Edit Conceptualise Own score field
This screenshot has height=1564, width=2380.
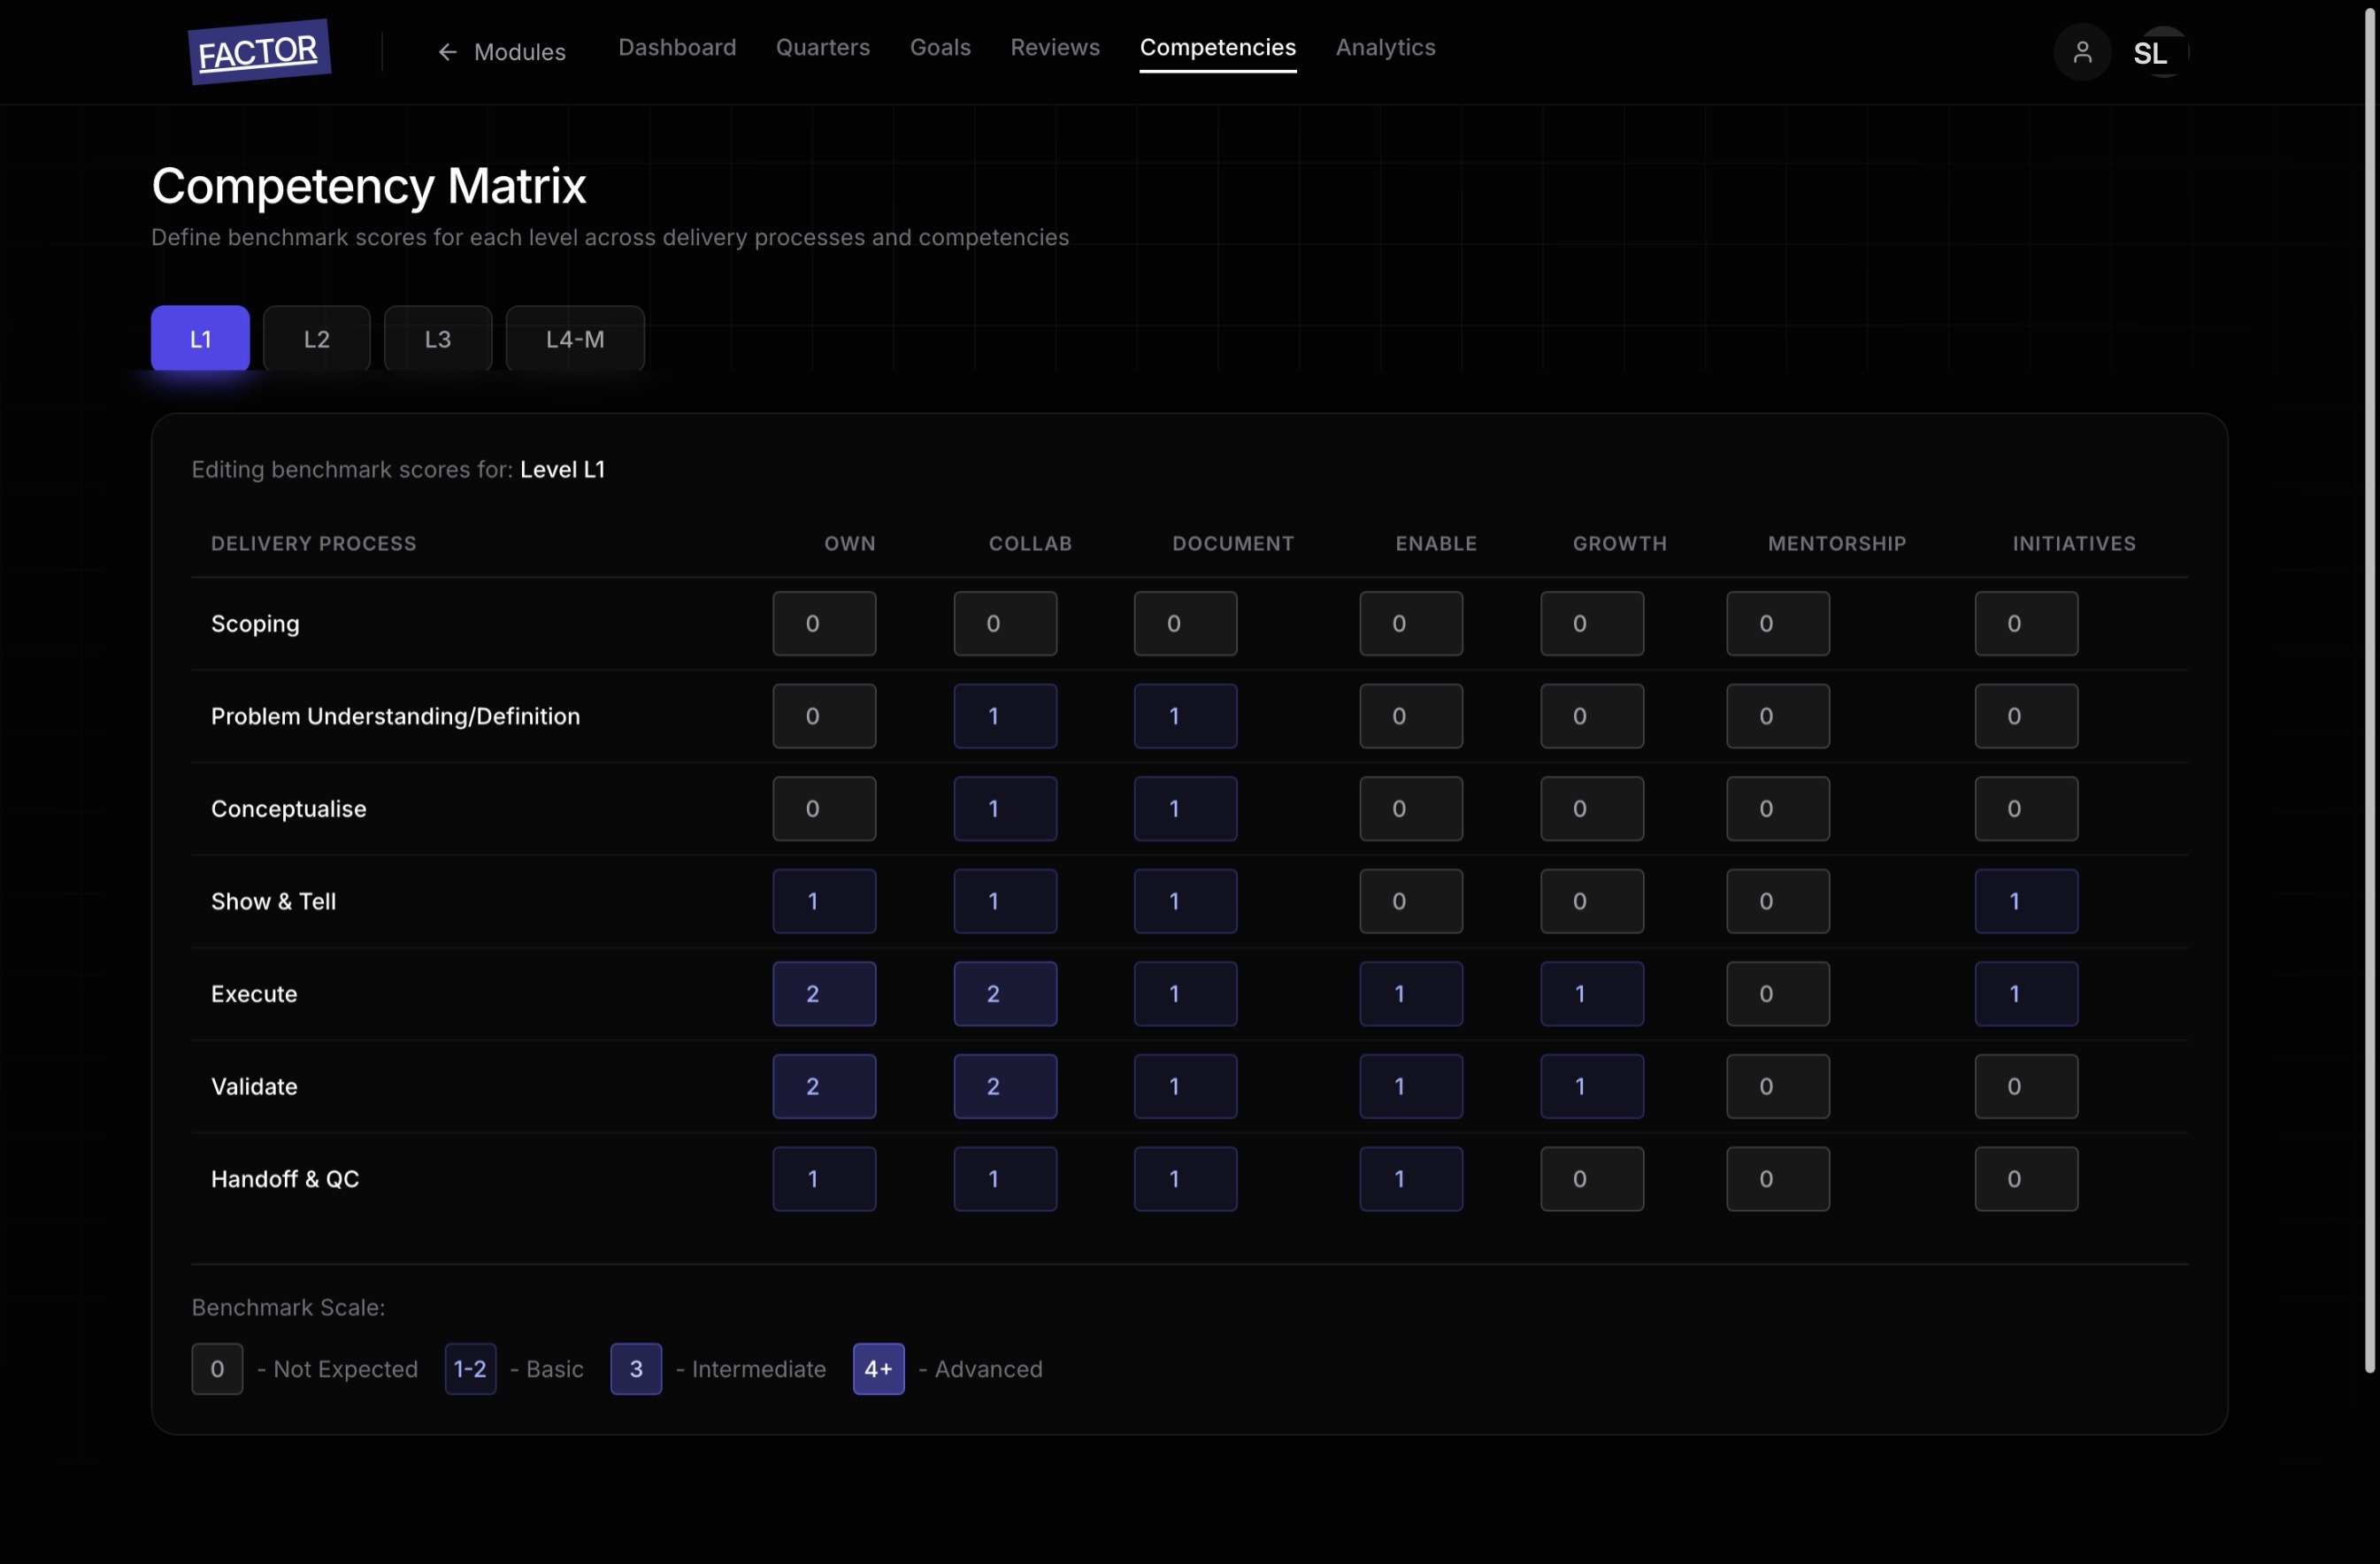tap(824, 808)
